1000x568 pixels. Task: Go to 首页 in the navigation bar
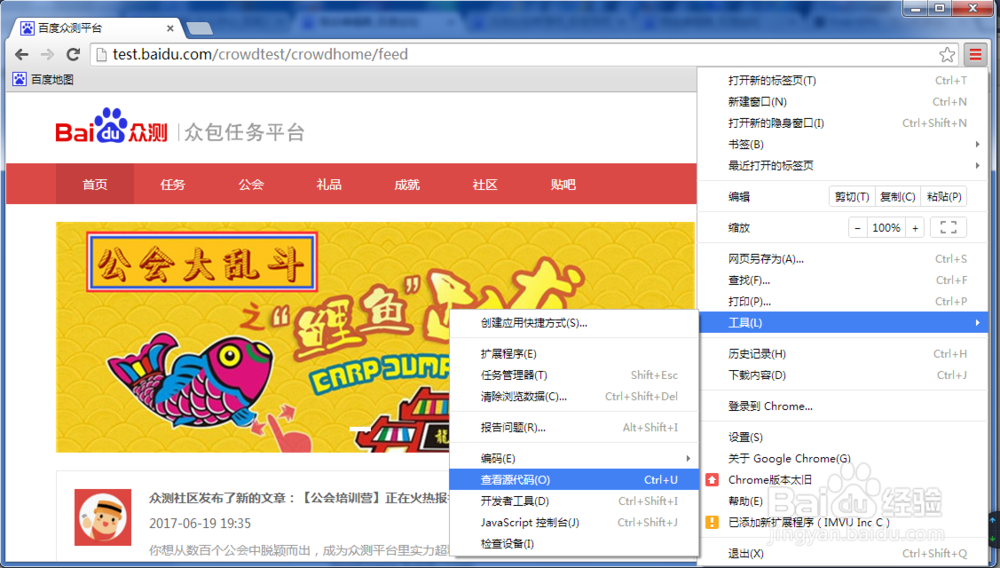click(x=95, y=184)
